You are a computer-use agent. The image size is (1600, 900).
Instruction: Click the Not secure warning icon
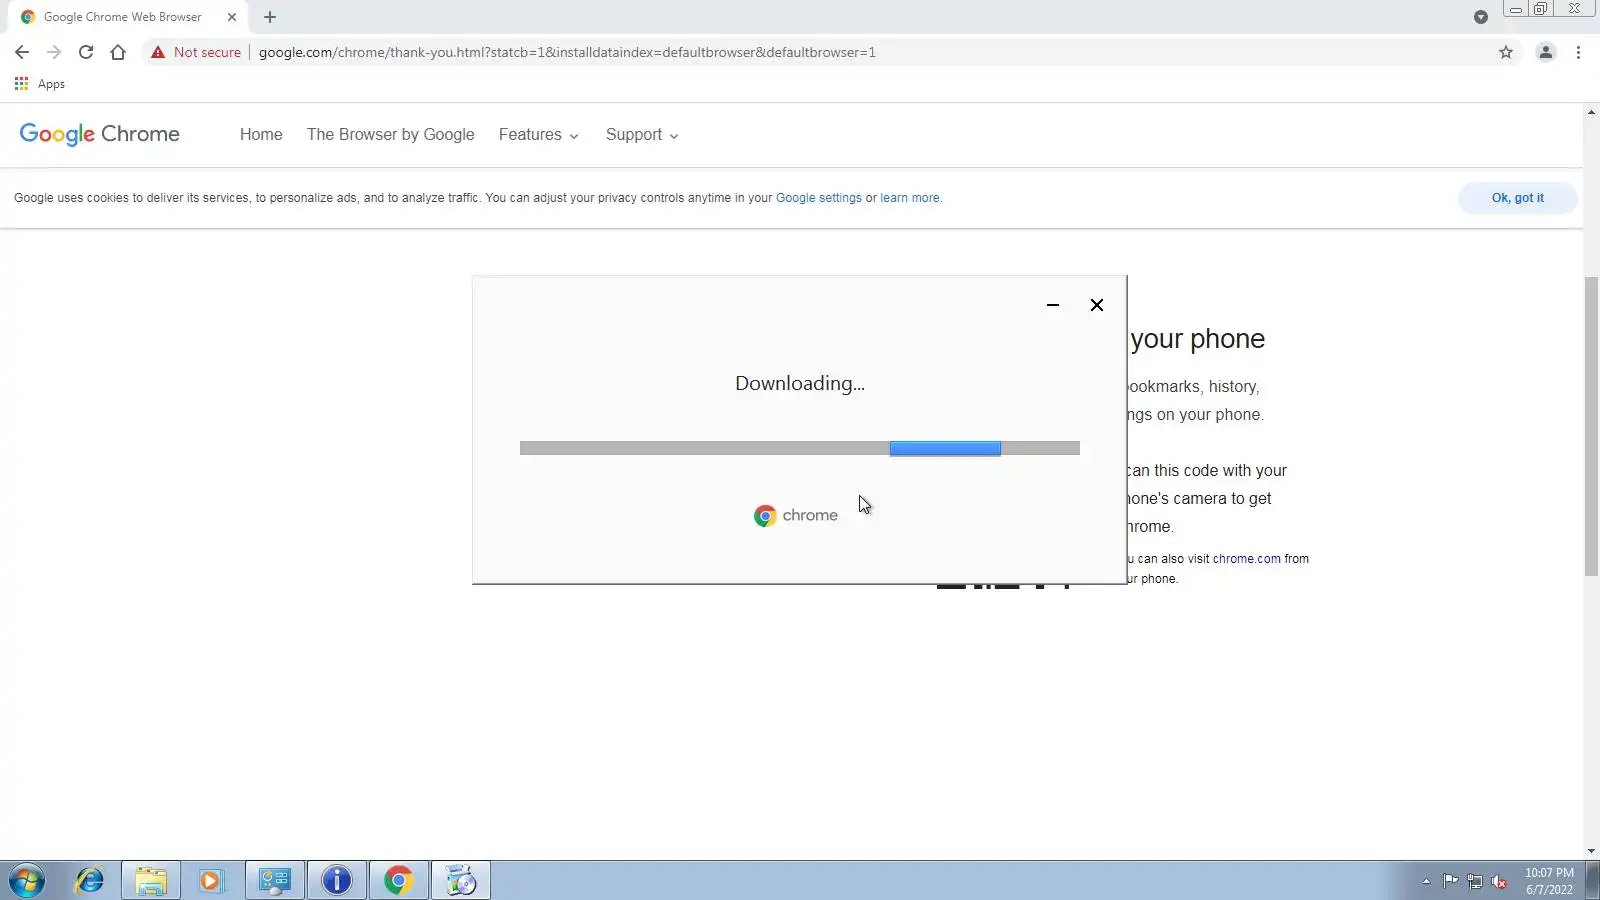pyautogui.click(x=158, y=52)
